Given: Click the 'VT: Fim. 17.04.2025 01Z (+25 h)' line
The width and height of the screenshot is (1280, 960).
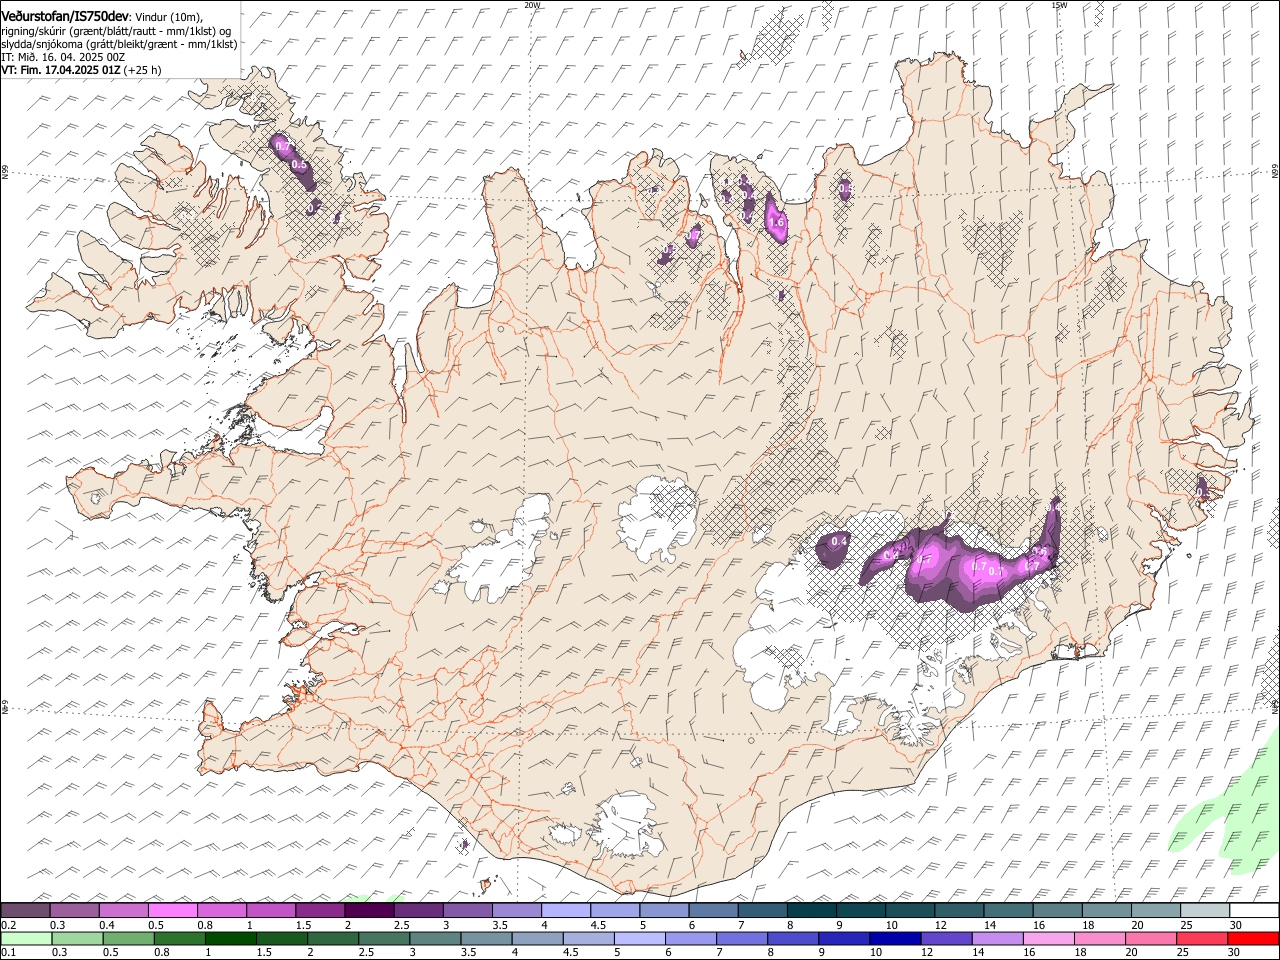Looking at the screenshot, I should pyautogui.click(x=81, y=70).
